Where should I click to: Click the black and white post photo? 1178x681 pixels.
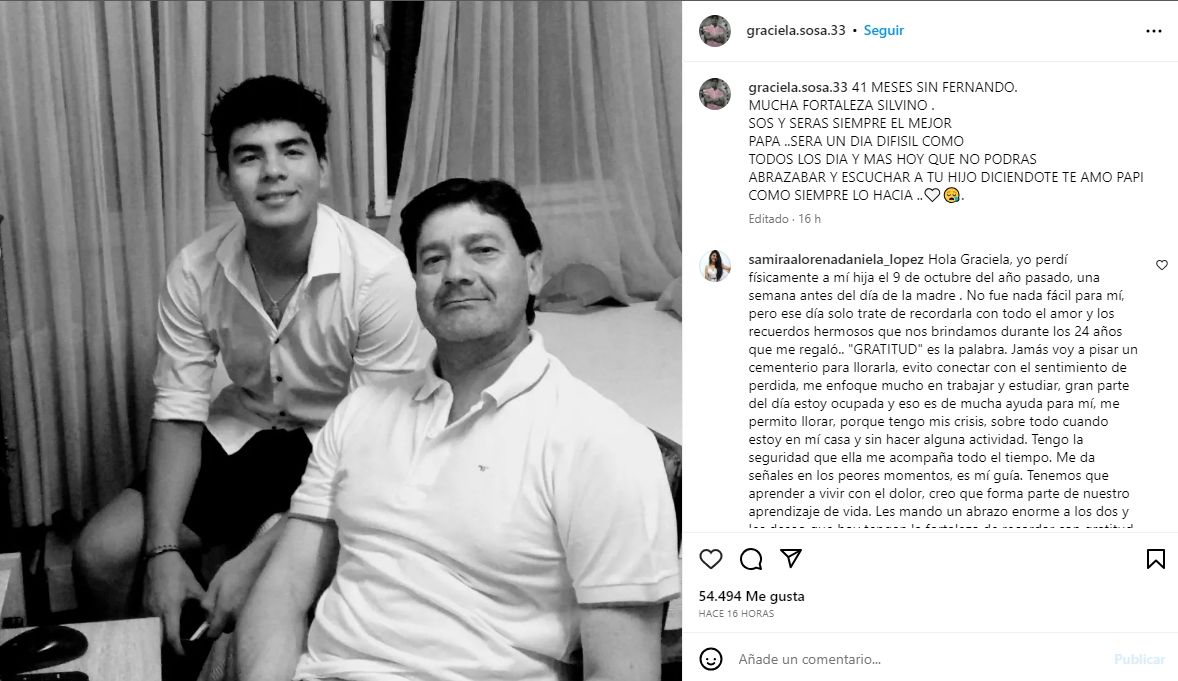tap(341, 340)
